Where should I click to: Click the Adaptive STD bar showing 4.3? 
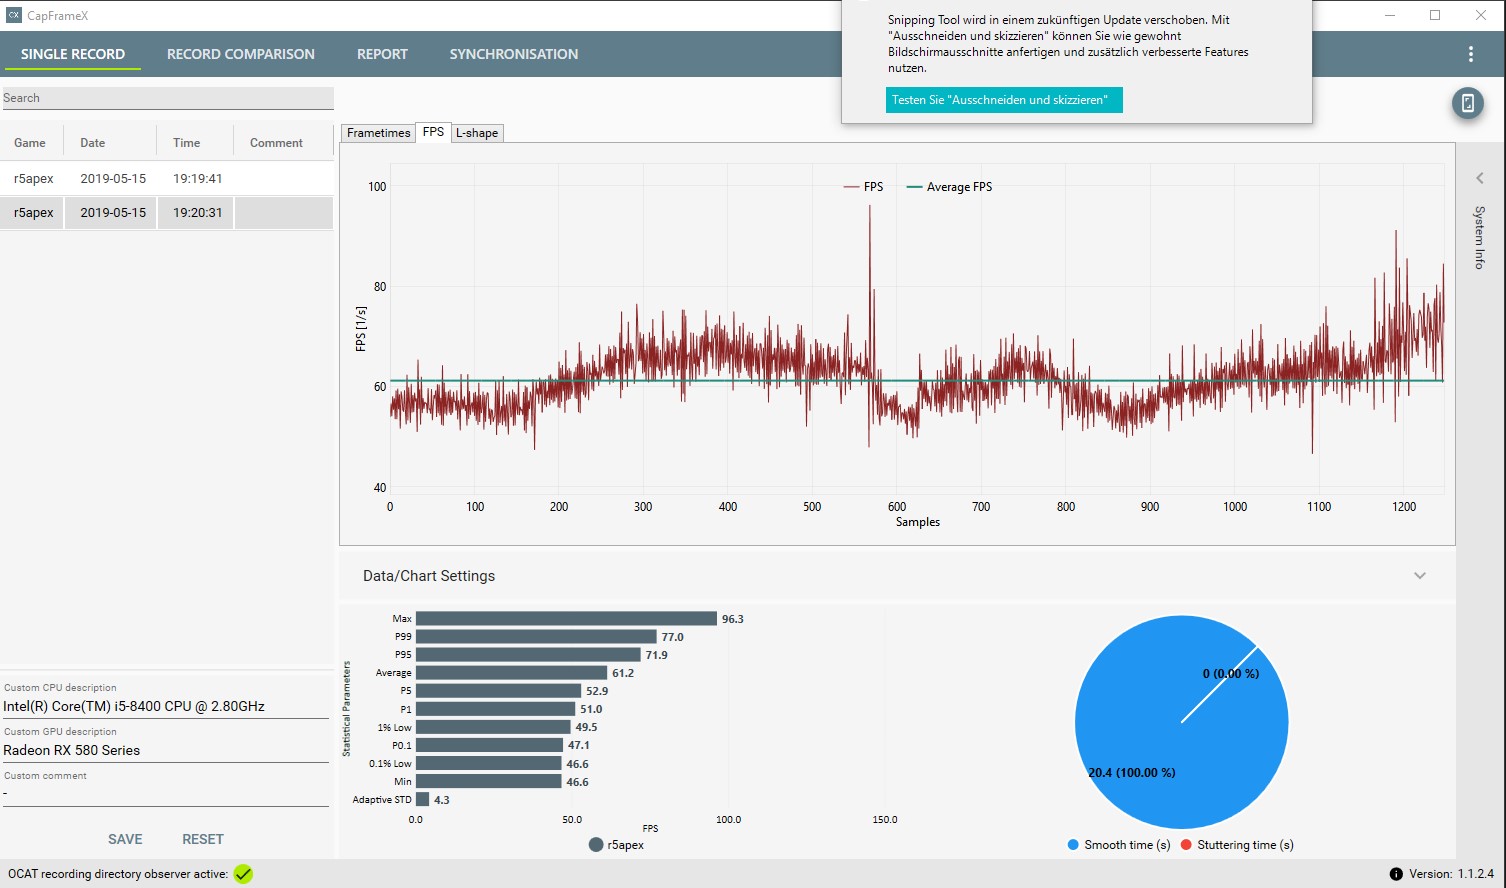[423, 800]
